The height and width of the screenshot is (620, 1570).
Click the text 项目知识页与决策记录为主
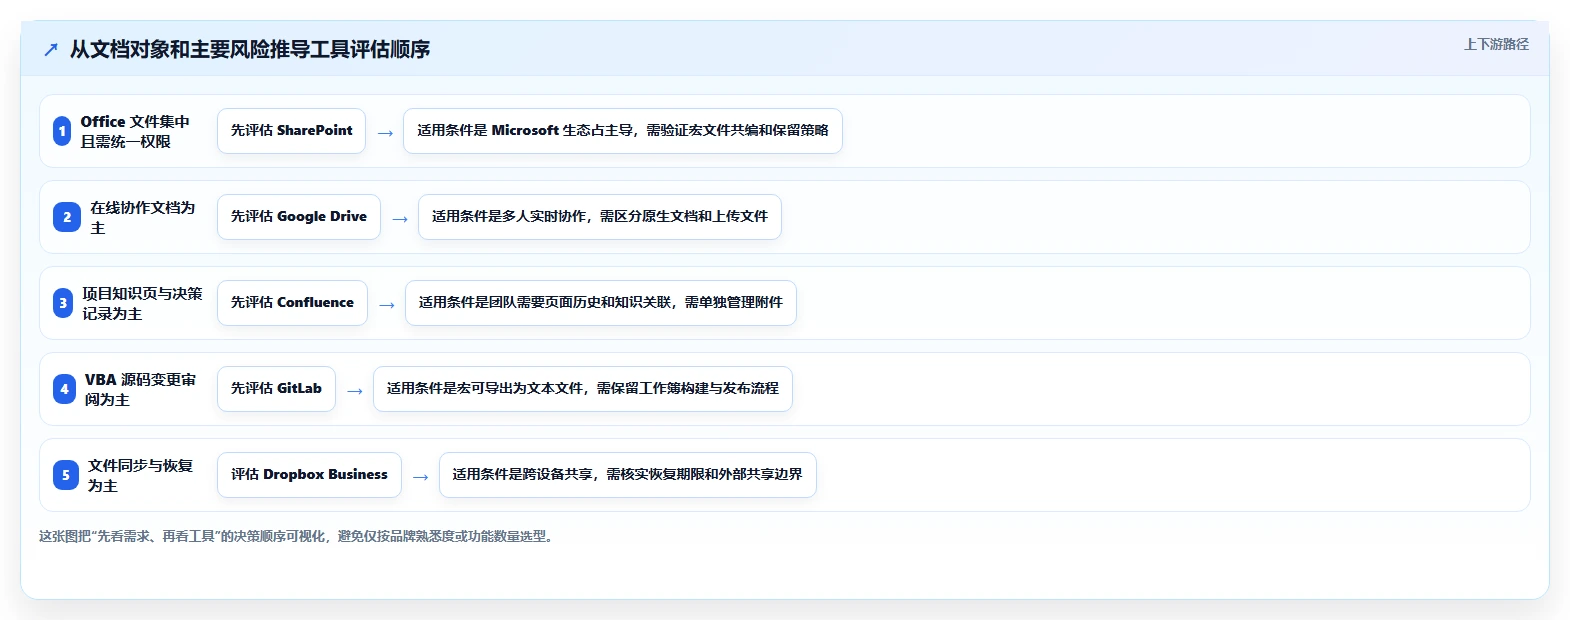click(142, 303)
